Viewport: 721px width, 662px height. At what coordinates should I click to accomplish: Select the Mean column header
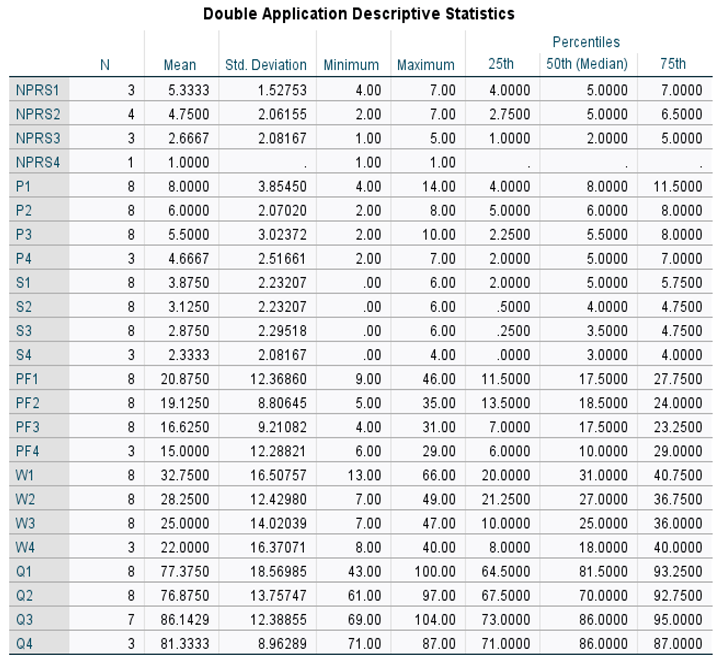(x=180, y=65)
